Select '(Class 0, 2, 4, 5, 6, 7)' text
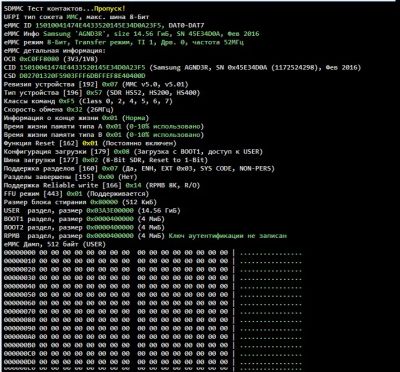The image size is (400, 372). pyautogui.click(x=125, y=101)
